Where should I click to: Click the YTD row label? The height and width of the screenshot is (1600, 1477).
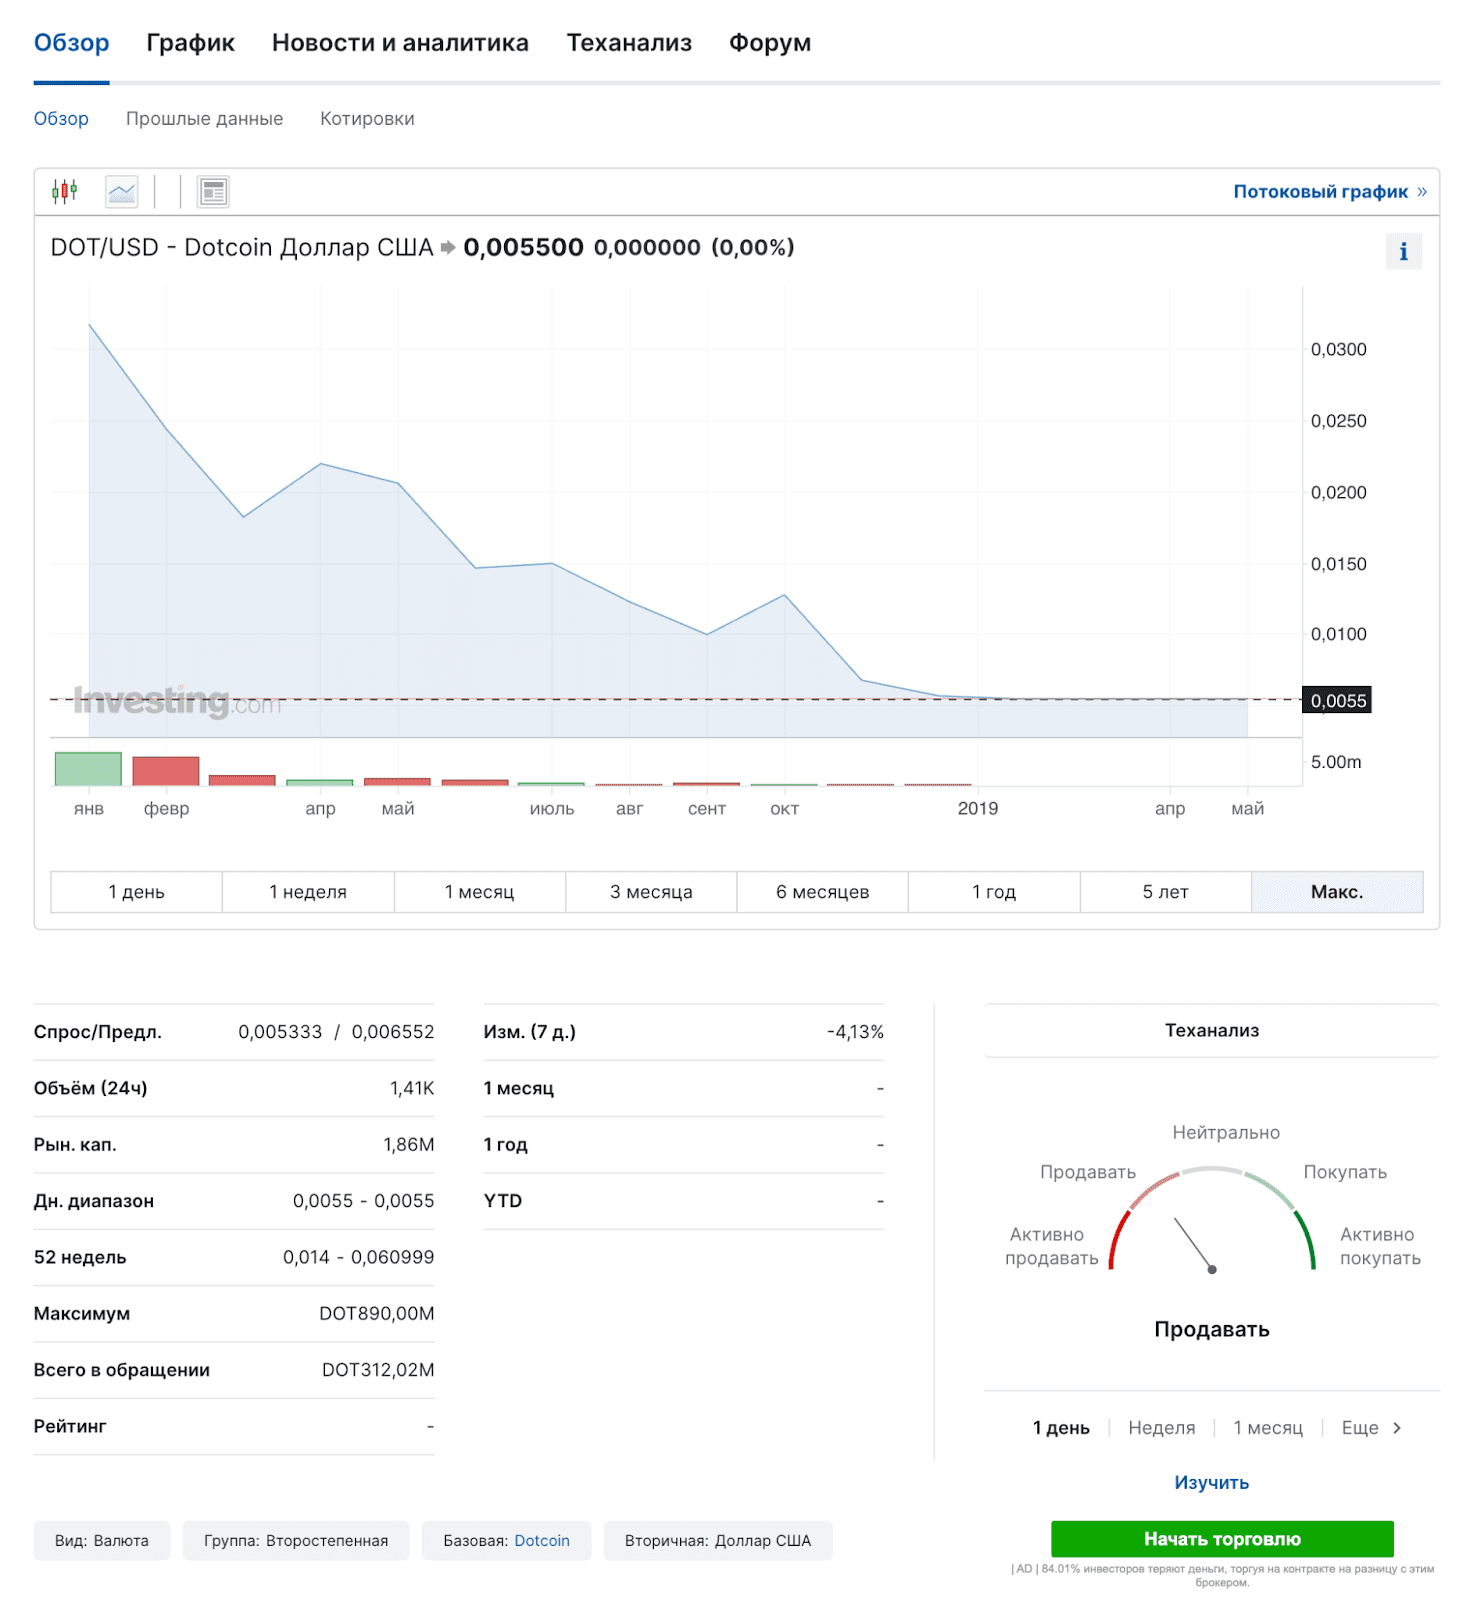(503, 1201)
